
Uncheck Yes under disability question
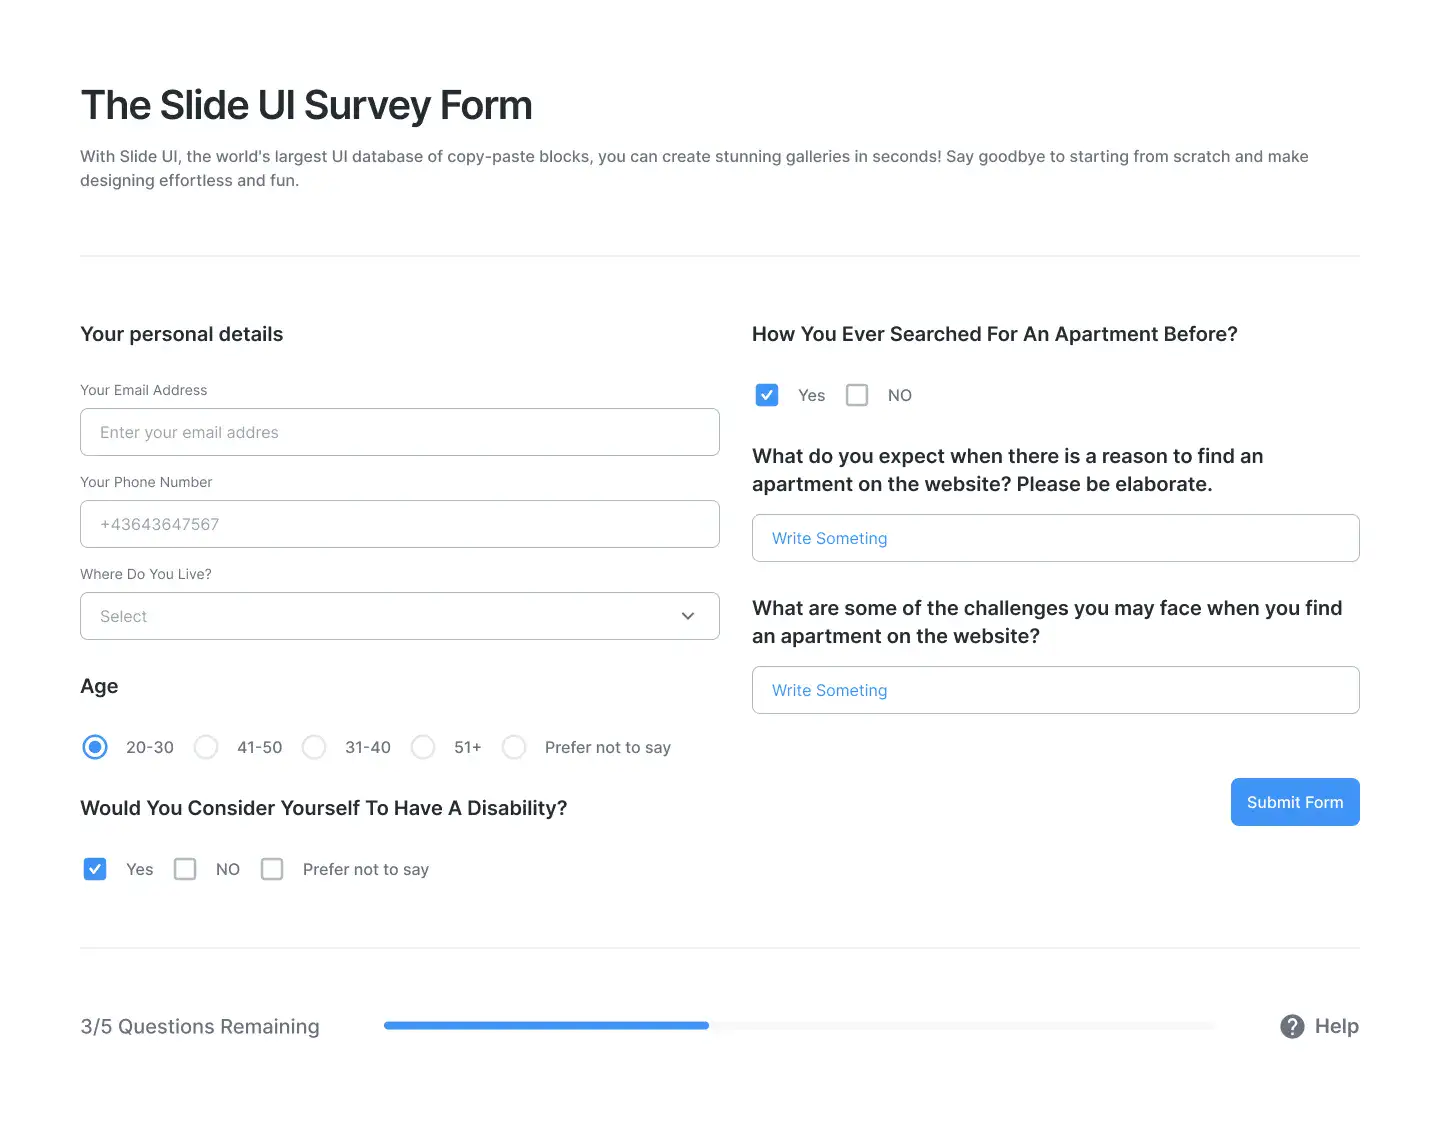point(95,869)
